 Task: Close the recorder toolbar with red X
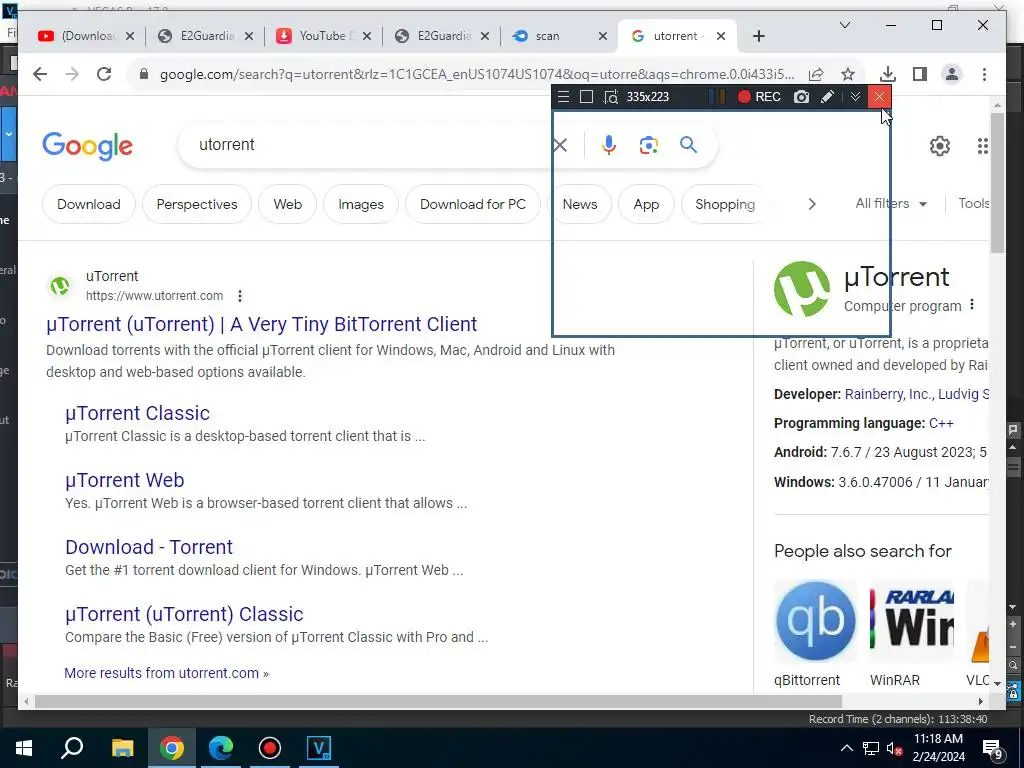click(x=879, y=97)
